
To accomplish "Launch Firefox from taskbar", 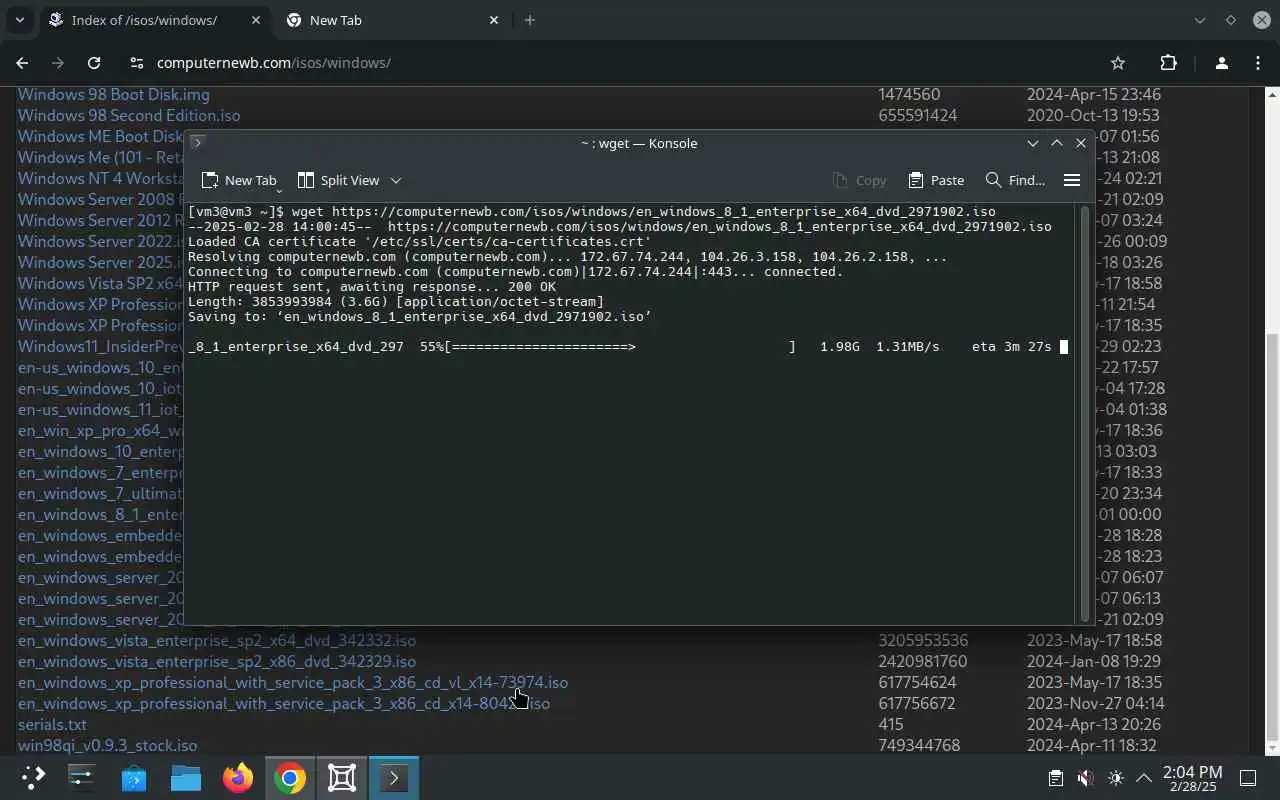I will pos(238,778).
